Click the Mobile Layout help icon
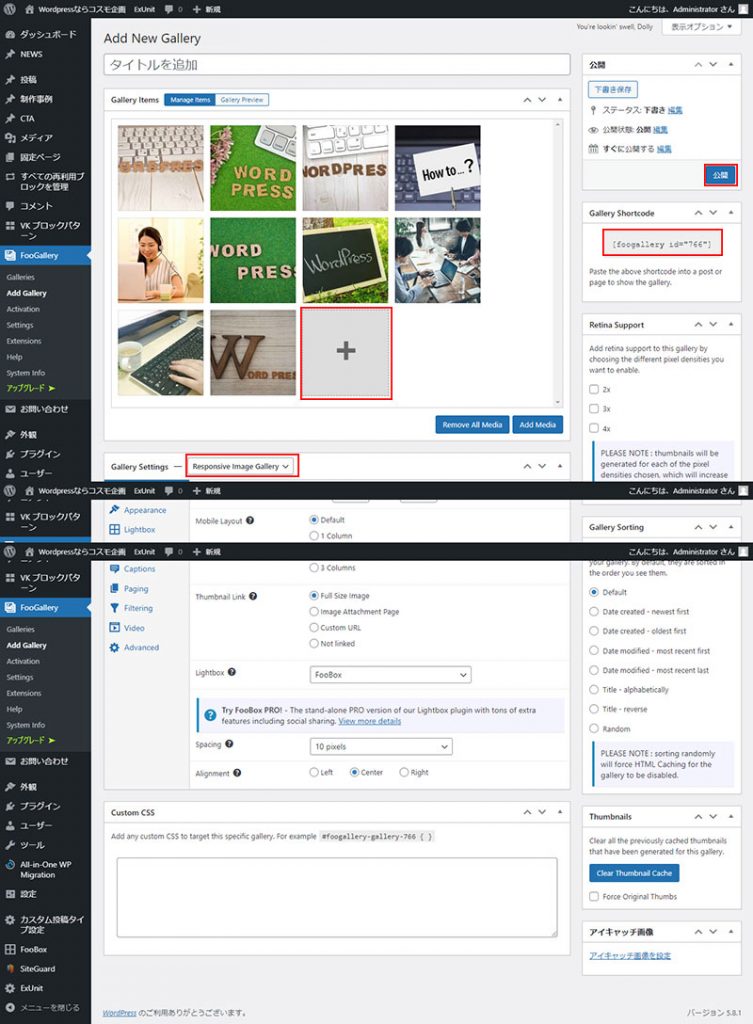 250,520
